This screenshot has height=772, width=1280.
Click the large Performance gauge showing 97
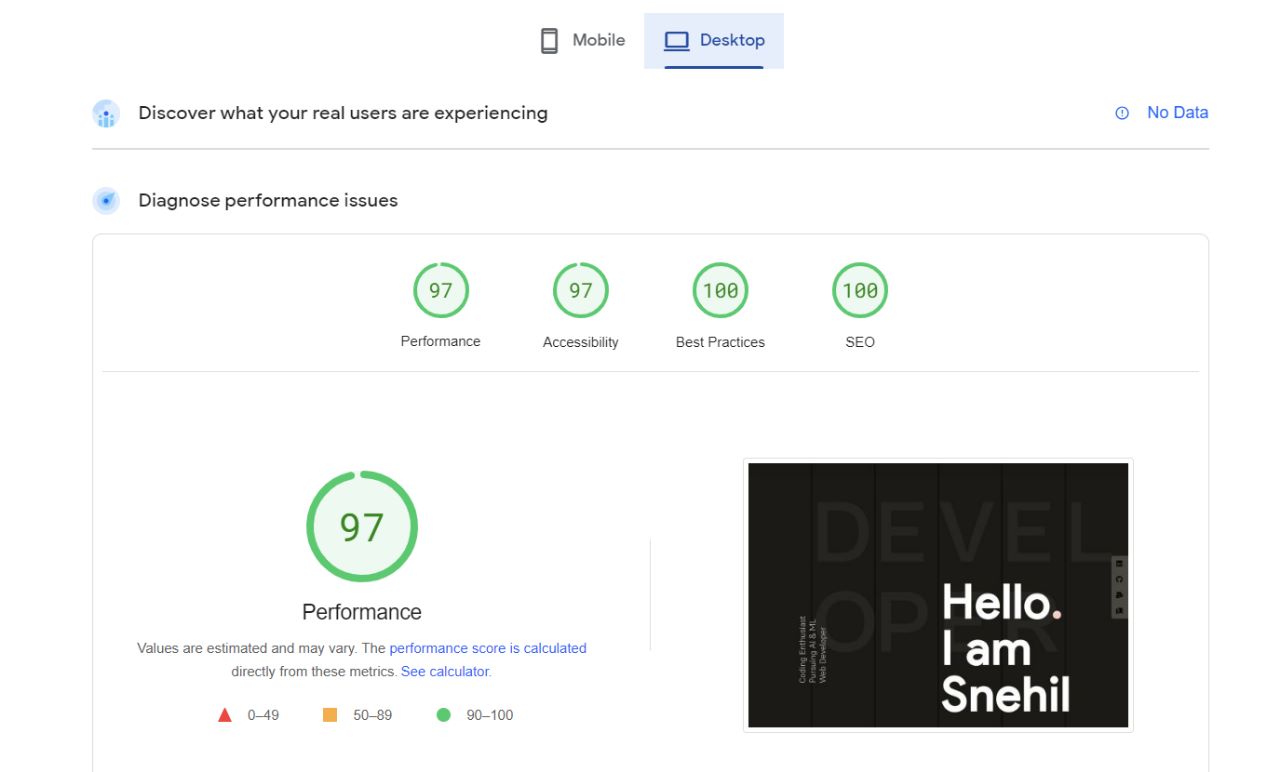click(x=362, y=526)
